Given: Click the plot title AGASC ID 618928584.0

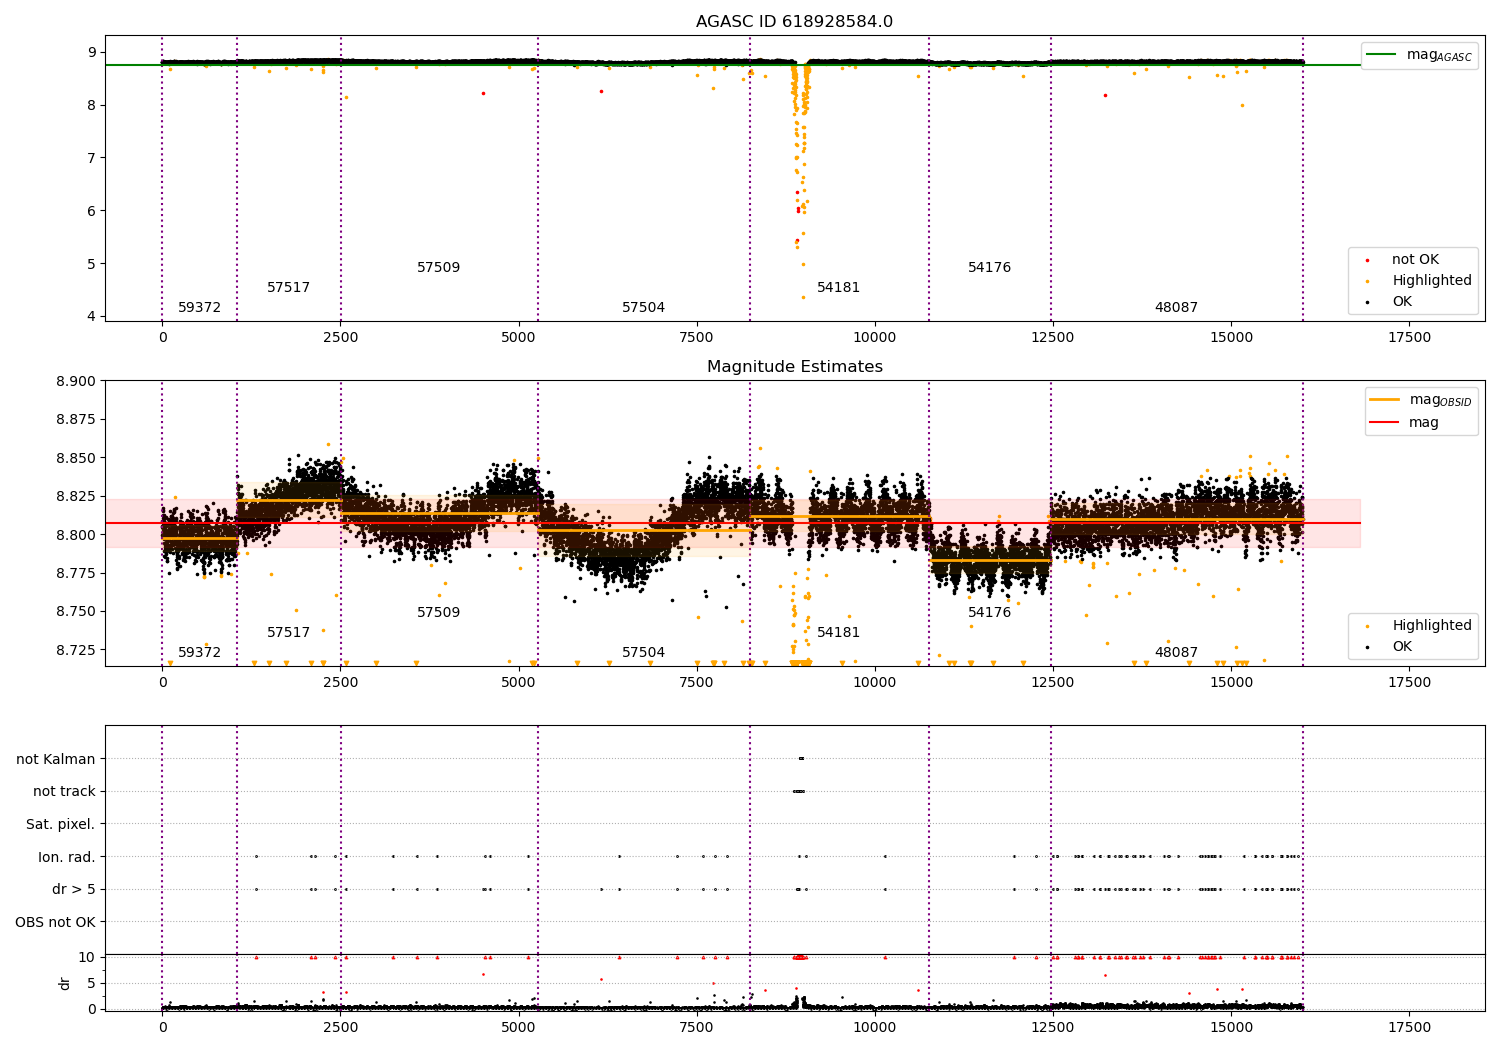Looking at the screenshot, I should [x=794, y=22].
